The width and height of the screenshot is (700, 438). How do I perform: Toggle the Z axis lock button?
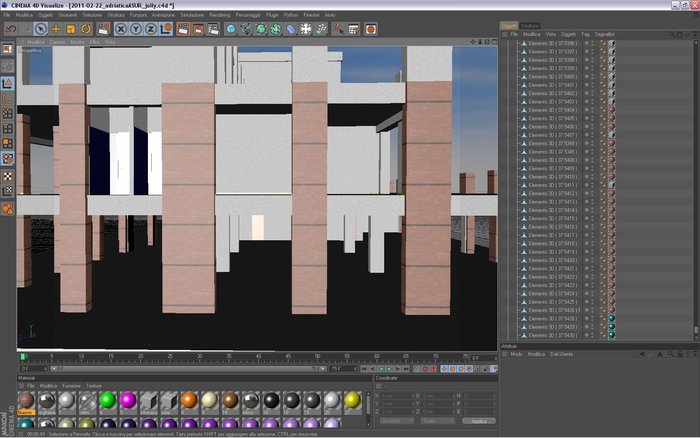151,29
